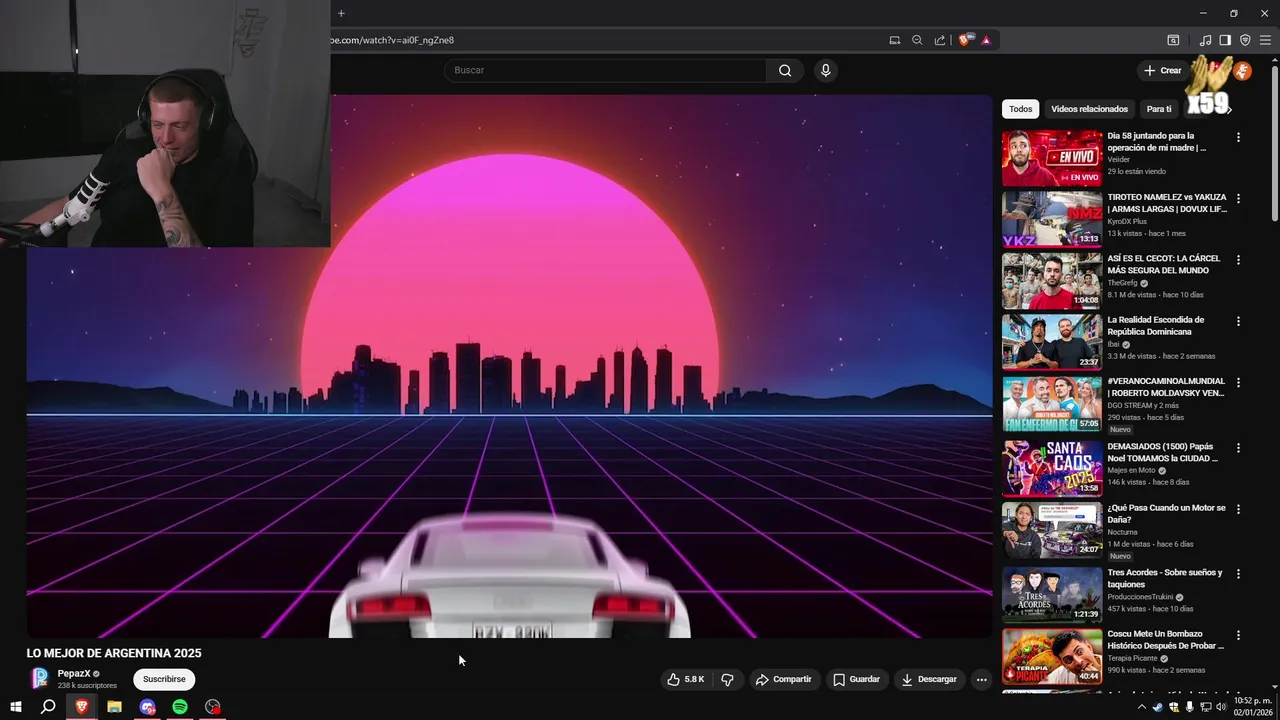This screenshot has width=1280, height=720.
Task: Click '238 k suscriptores' text
Action: 87,686
